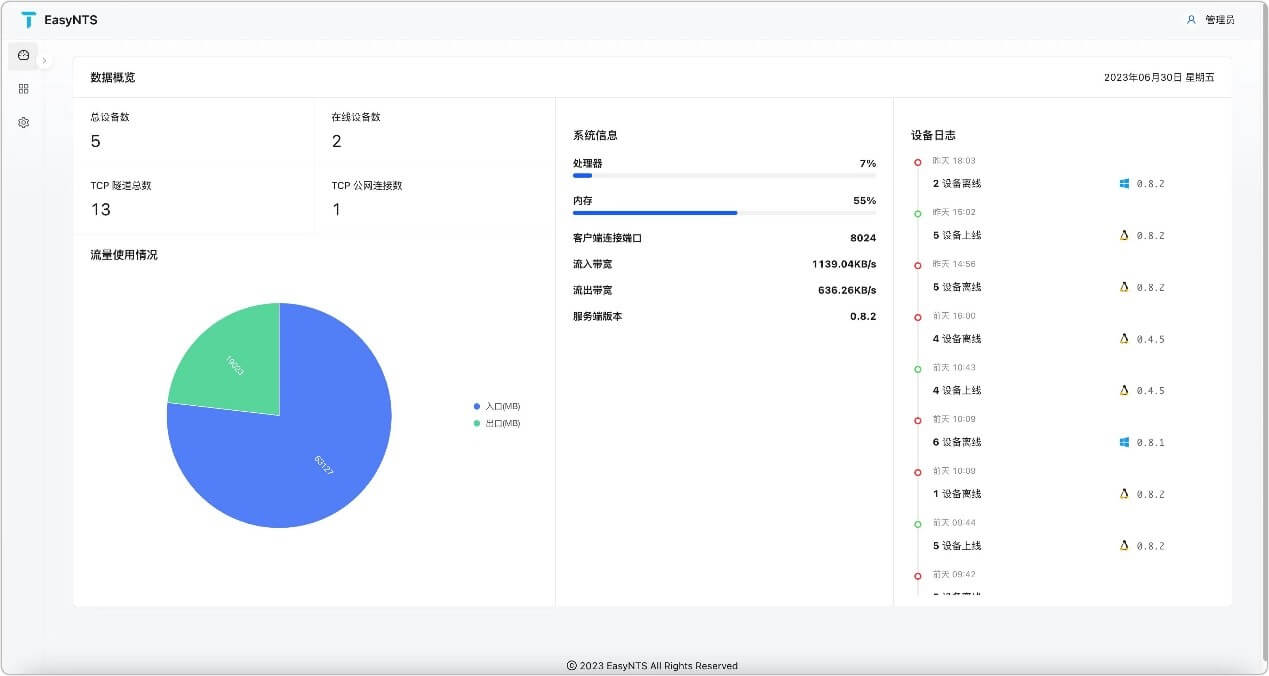The width and height of the screenshot is (1269, 676).
Task: Click the 7% processor percentage
Action: (x=868, y=163)
